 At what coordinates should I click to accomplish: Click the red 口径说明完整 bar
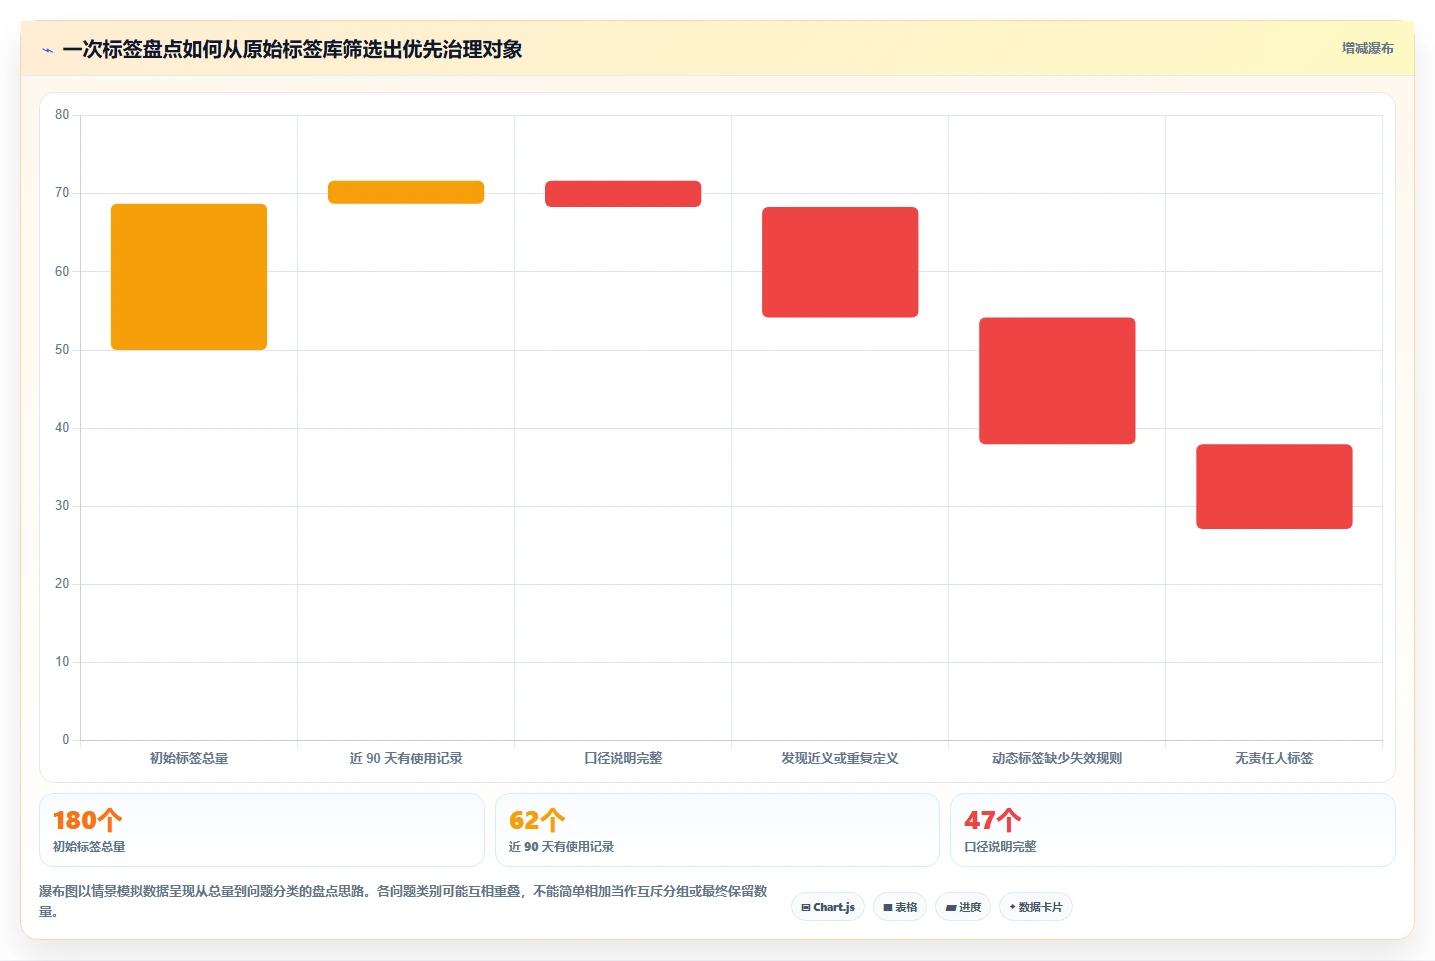(x=623, y=194)
